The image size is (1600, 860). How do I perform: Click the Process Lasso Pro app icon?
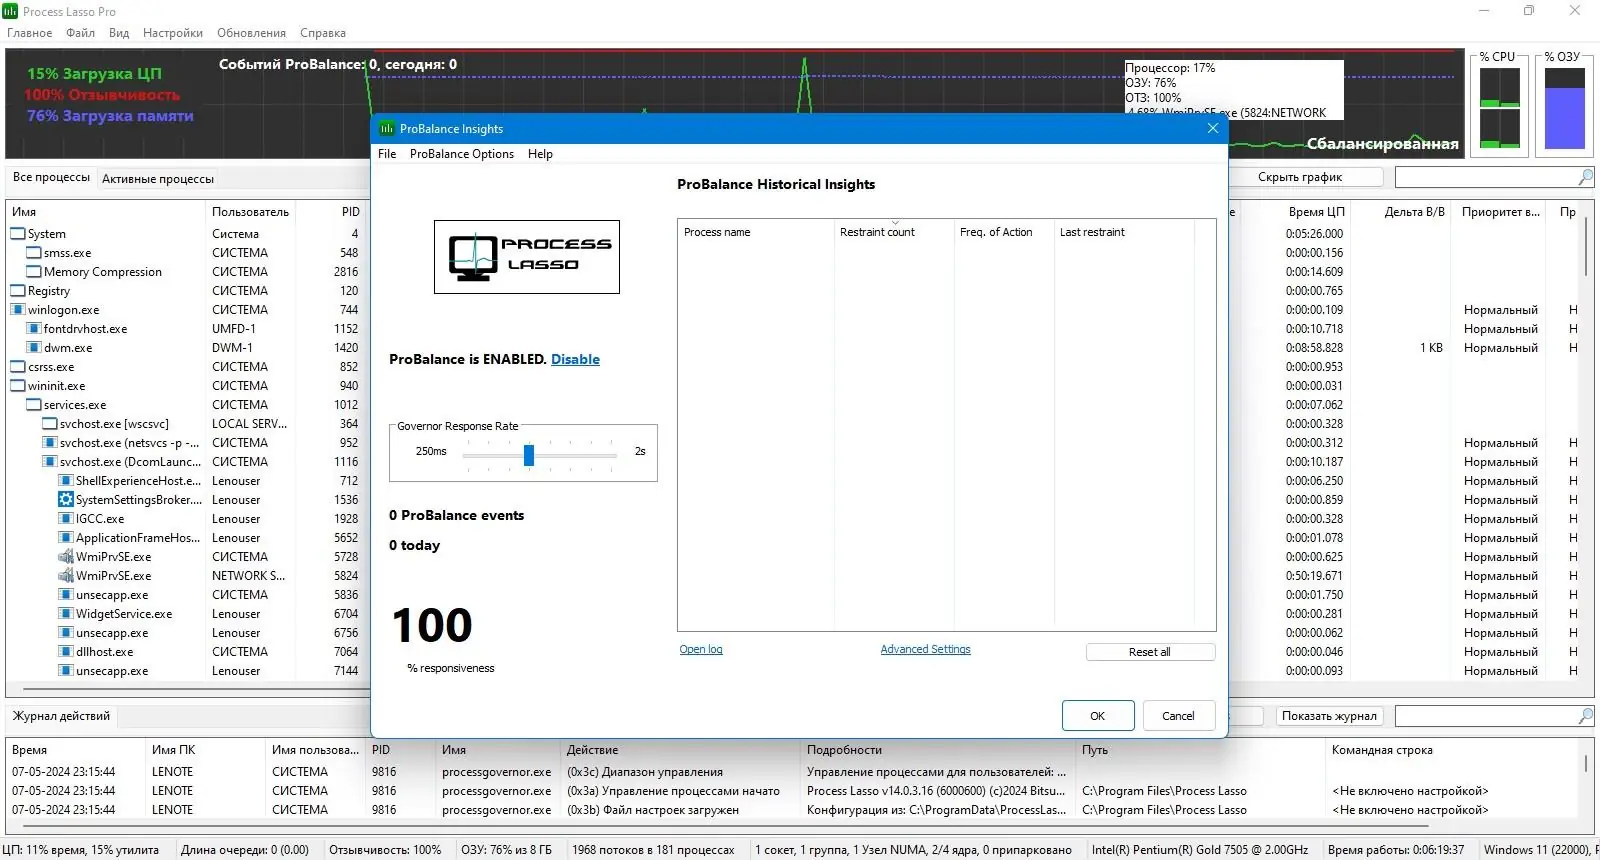10,11
